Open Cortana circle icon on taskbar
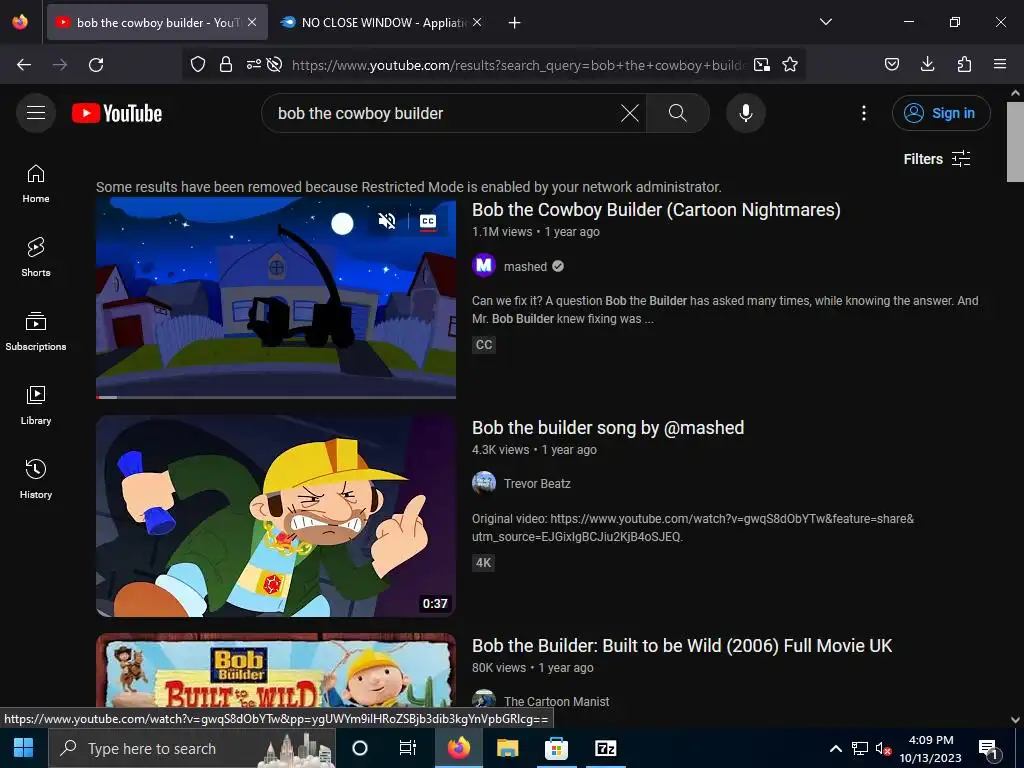Screen dimensions: 1024x768 360,748
